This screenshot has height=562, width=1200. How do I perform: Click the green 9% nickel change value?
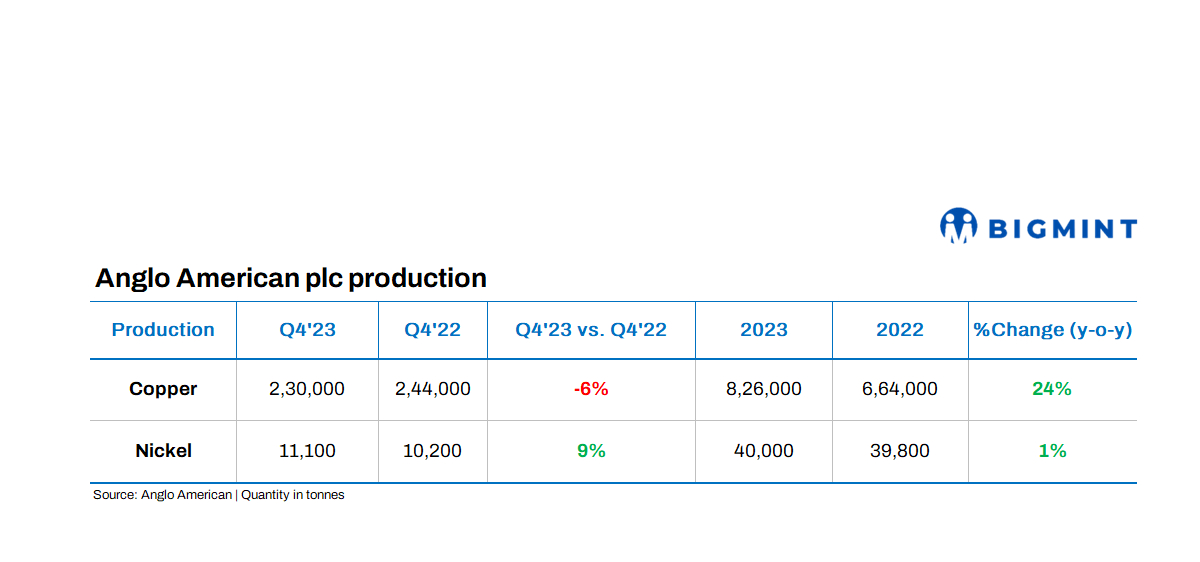[591, 451]
